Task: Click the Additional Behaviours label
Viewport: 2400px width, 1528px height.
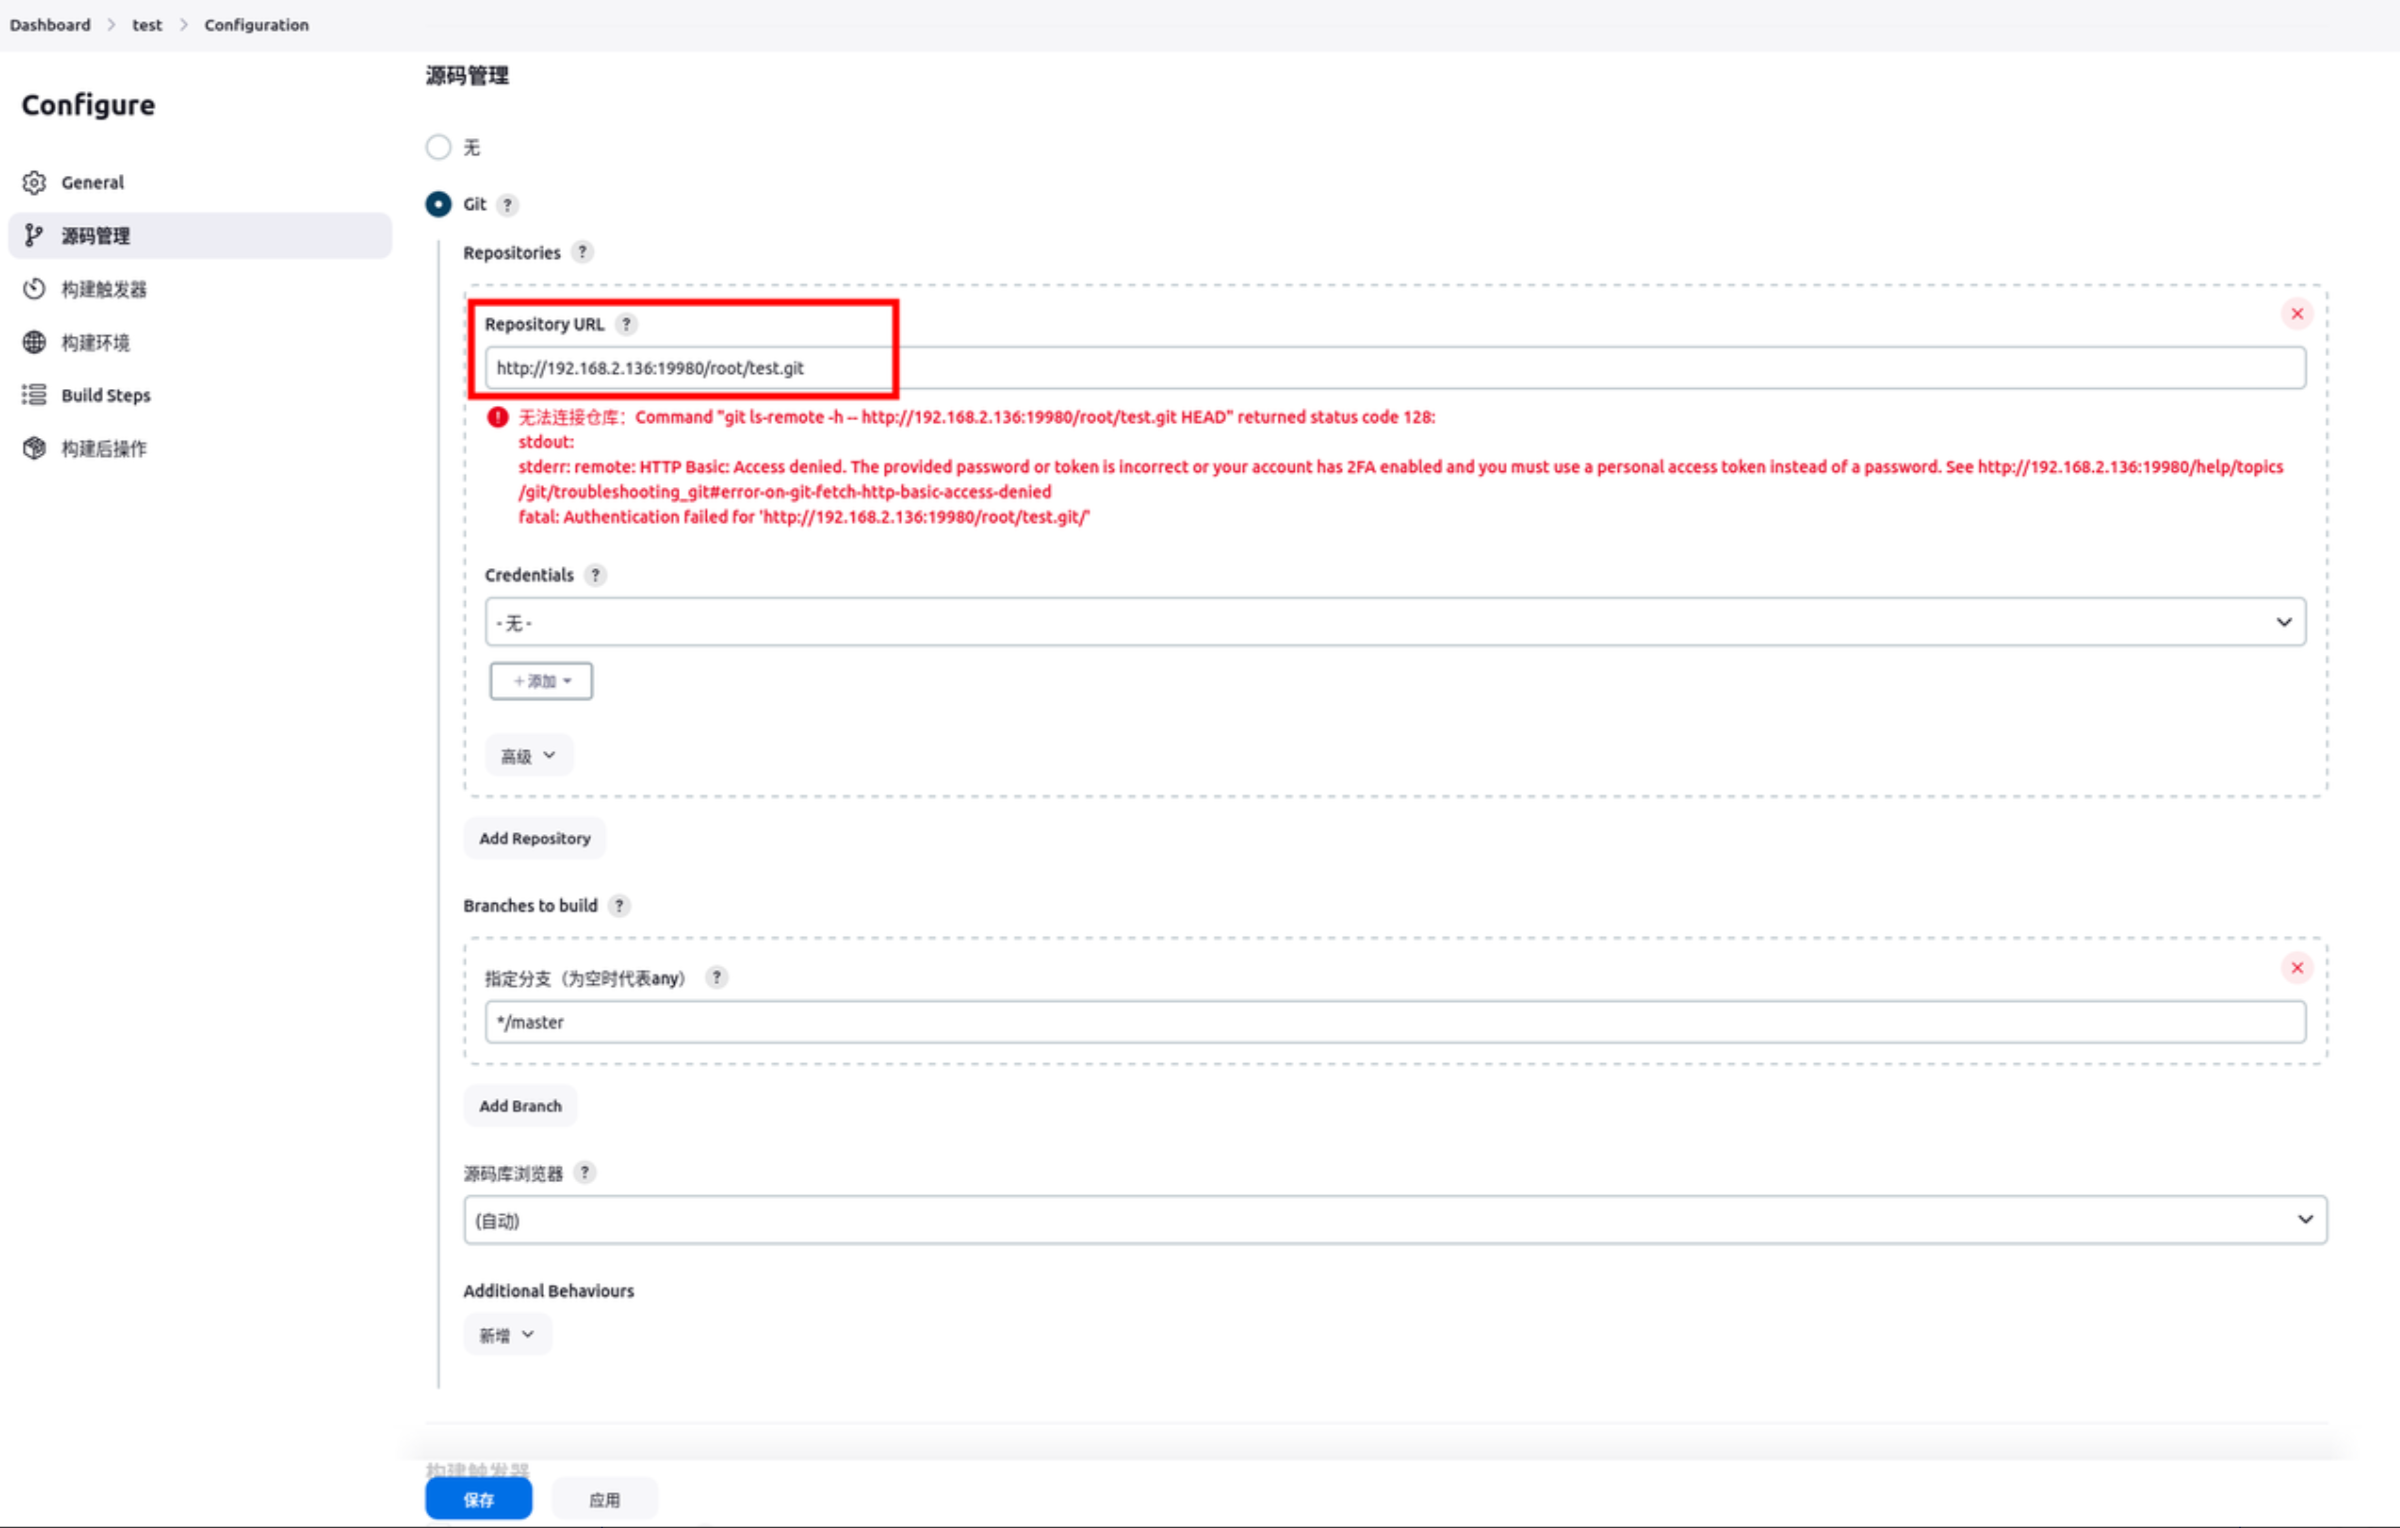Action: pos(548,1291)
